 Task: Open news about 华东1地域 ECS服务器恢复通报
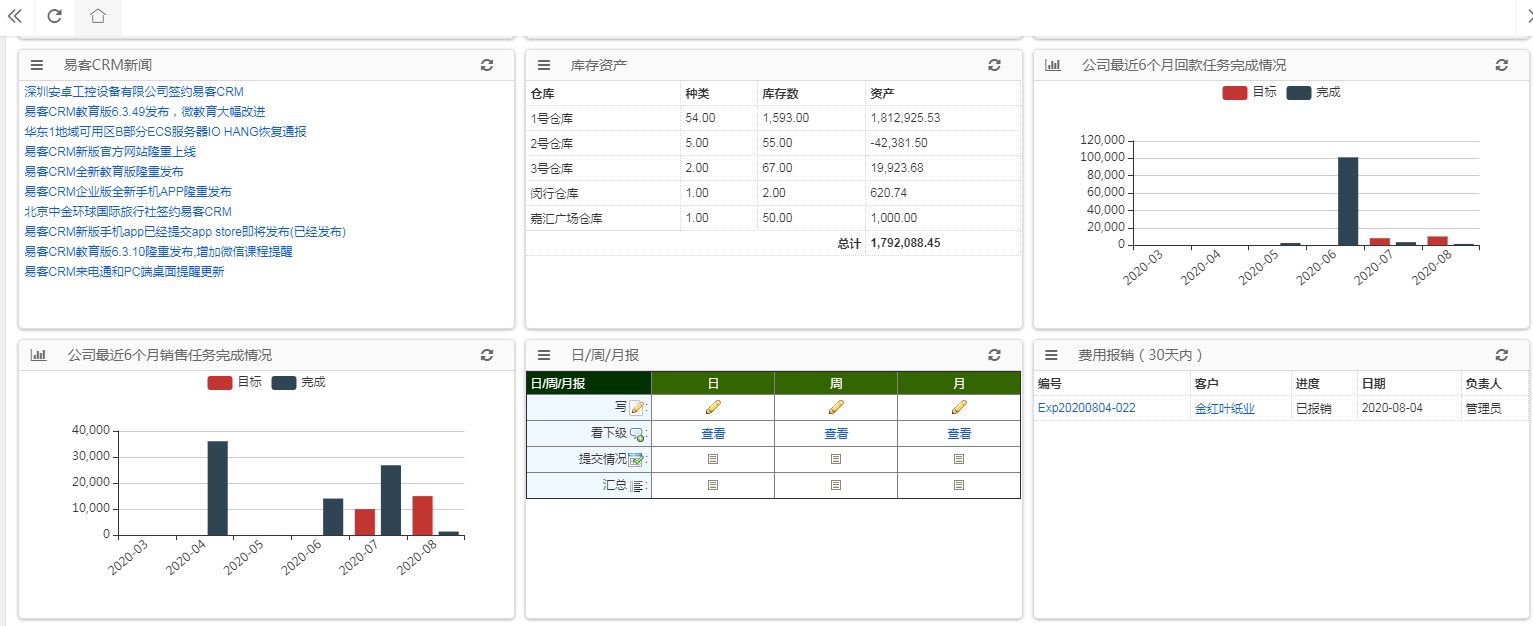pos(165,132)
